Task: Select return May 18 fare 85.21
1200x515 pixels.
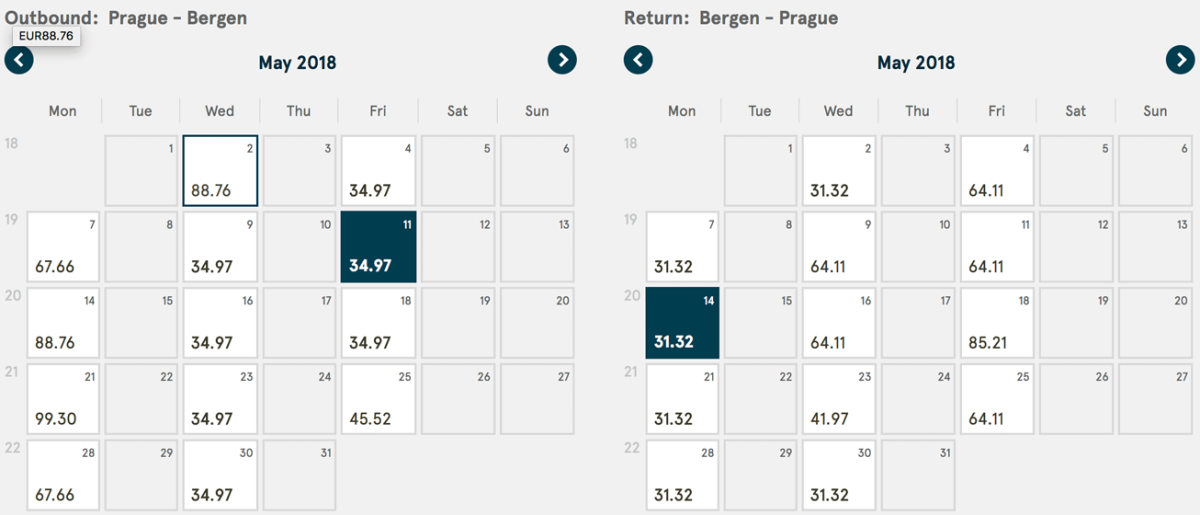Action: click(997, 322)
